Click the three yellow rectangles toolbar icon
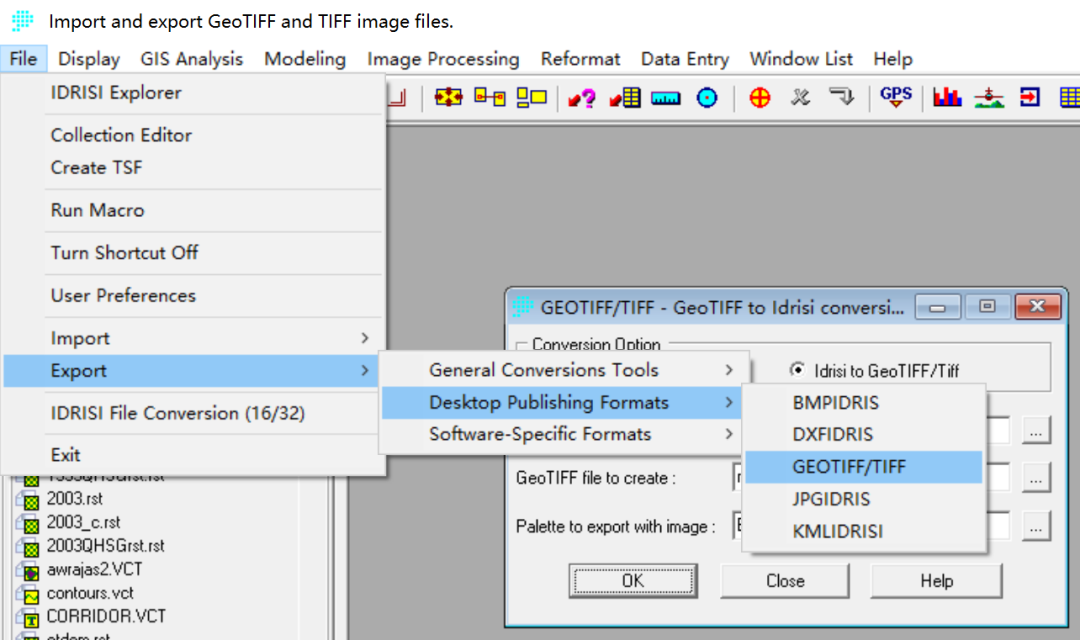This screenshot has height=640, width=1080. pos(531,97)
